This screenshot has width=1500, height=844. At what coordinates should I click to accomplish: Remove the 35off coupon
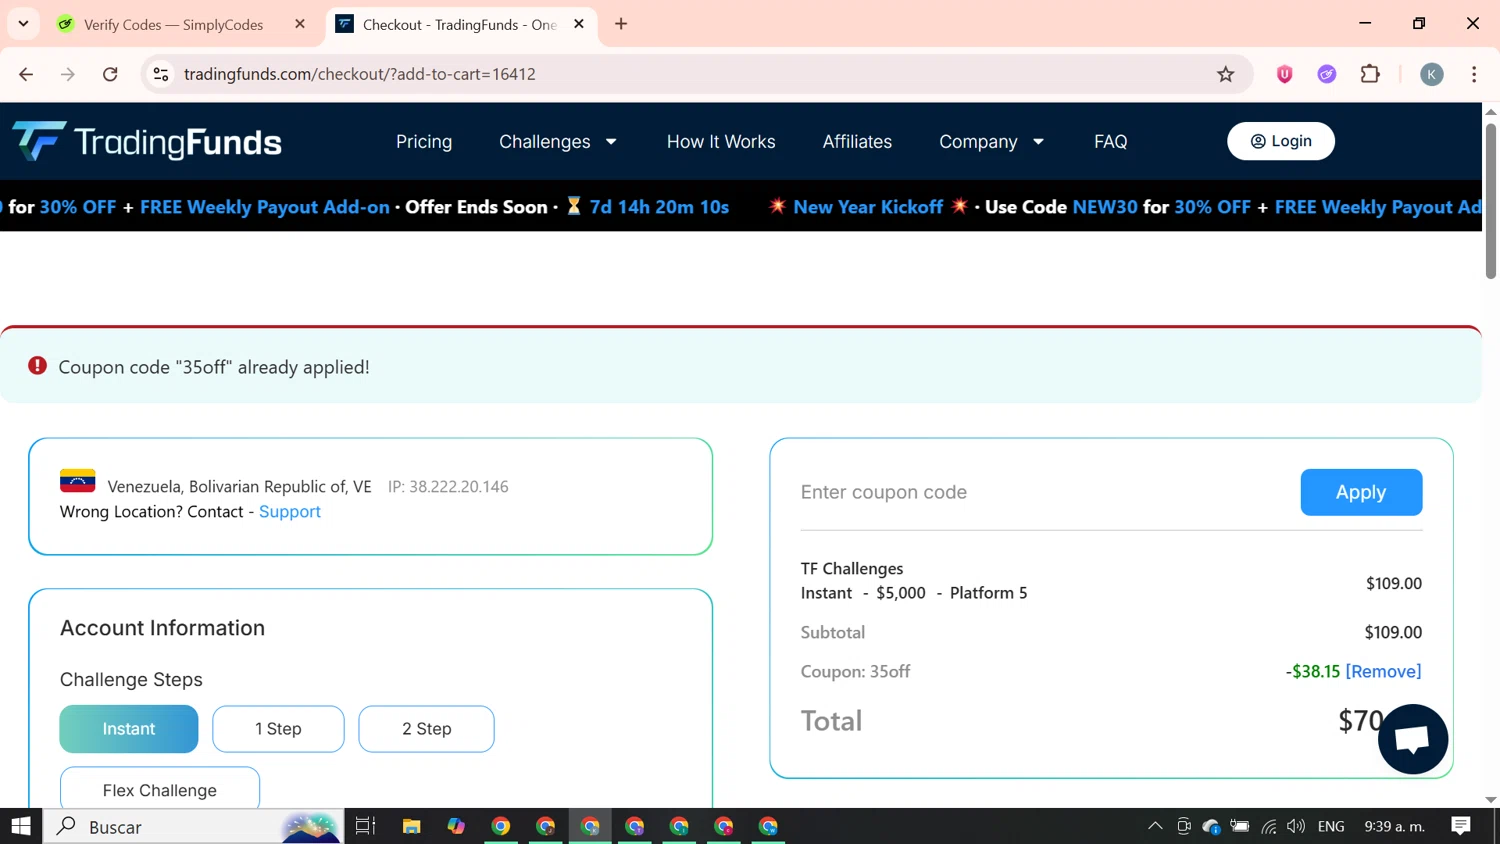[1383, 671]
